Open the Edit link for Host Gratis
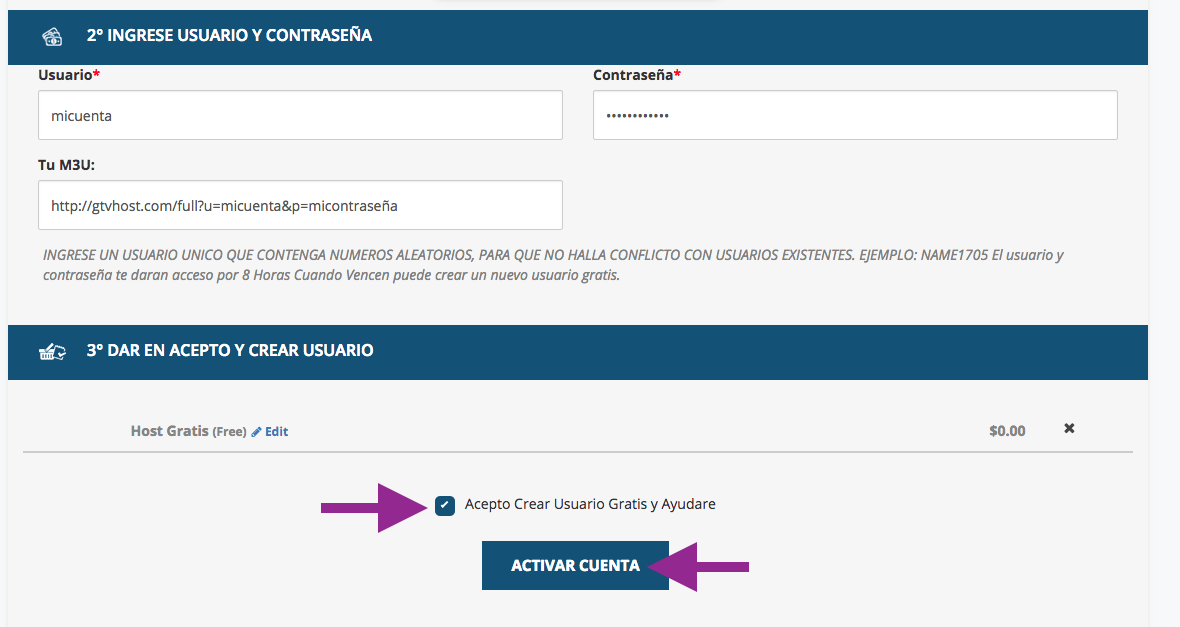 276,432
